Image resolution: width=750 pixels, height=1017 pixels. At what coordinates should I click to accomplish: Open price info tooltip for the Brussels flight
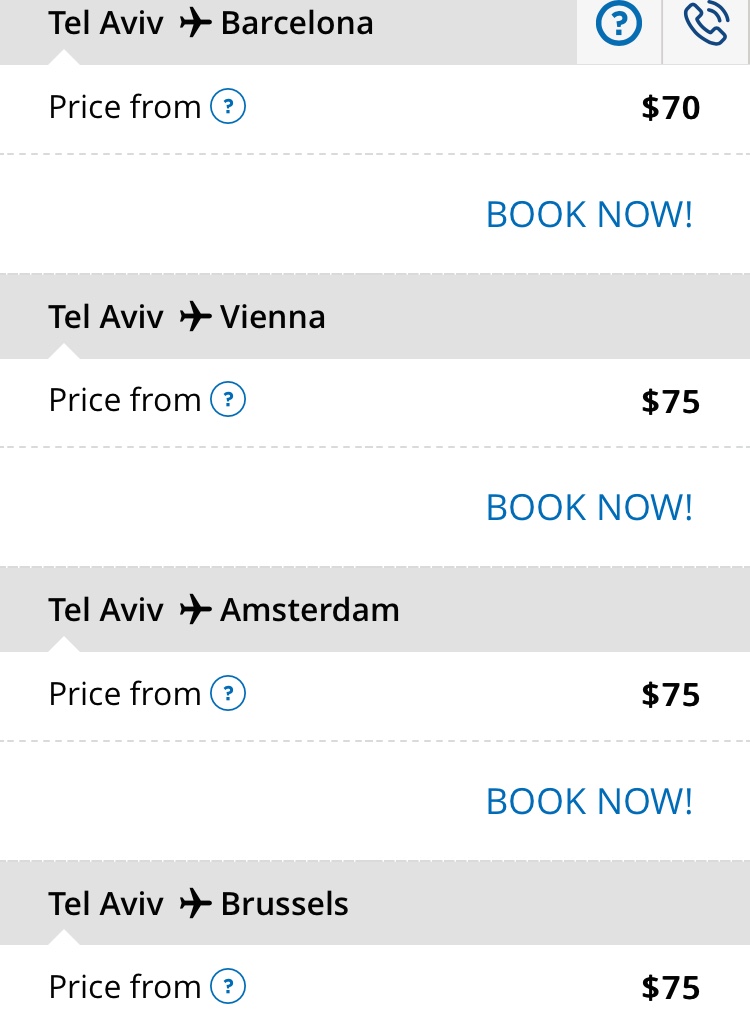click(228, 987)
